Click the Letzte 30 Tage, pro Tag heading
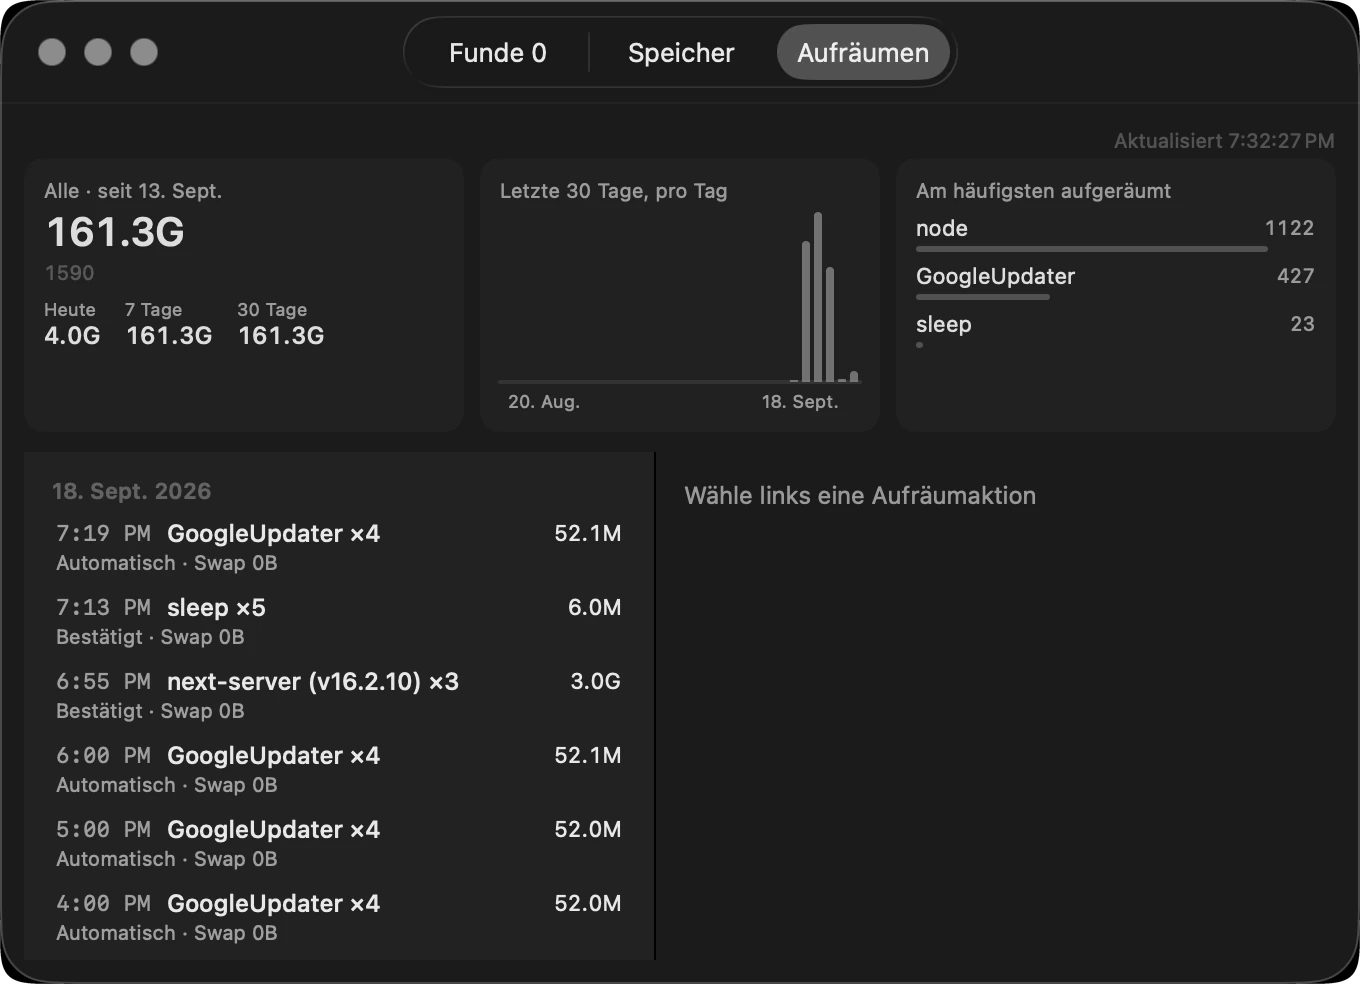This screenshot has height=984, width=1360. coord(614,191)
